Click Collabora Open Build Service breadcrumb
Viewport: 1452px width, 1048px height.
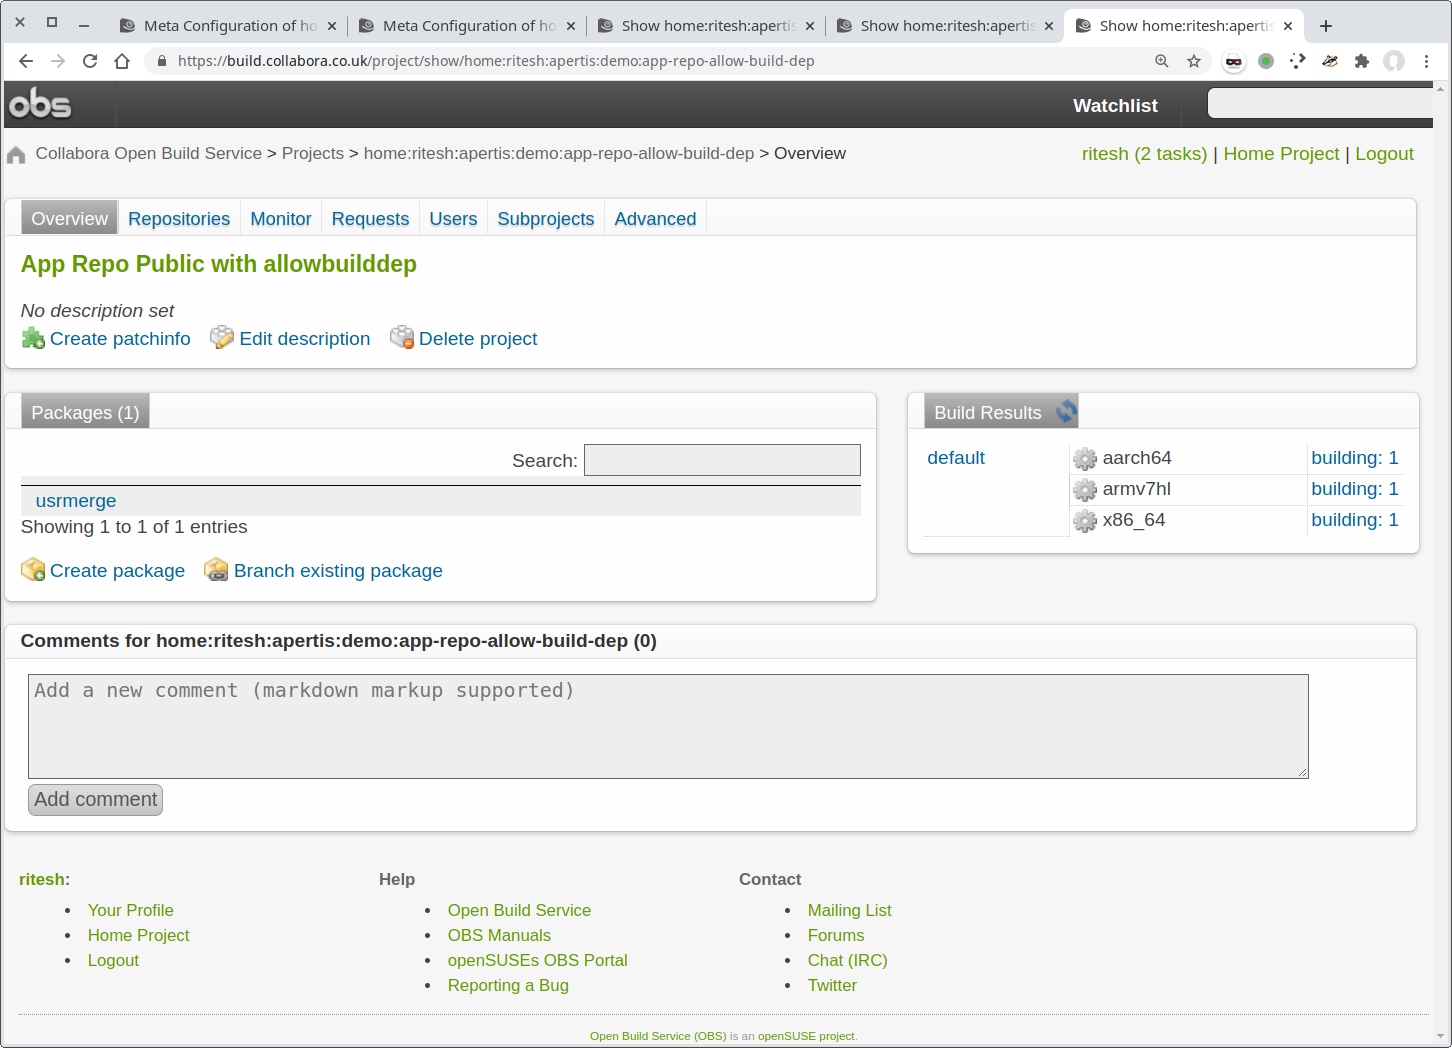pyautogui.click(x=149, y=153)
